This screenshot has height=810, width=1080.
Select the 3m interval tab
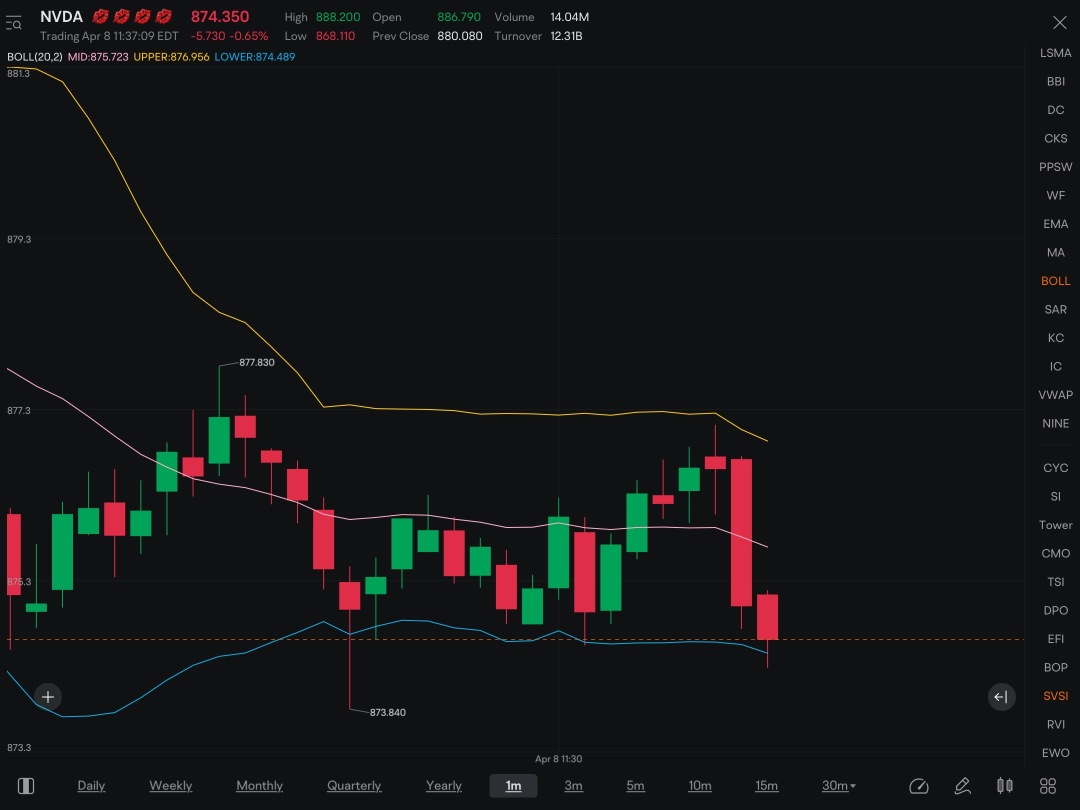(574, 786)
